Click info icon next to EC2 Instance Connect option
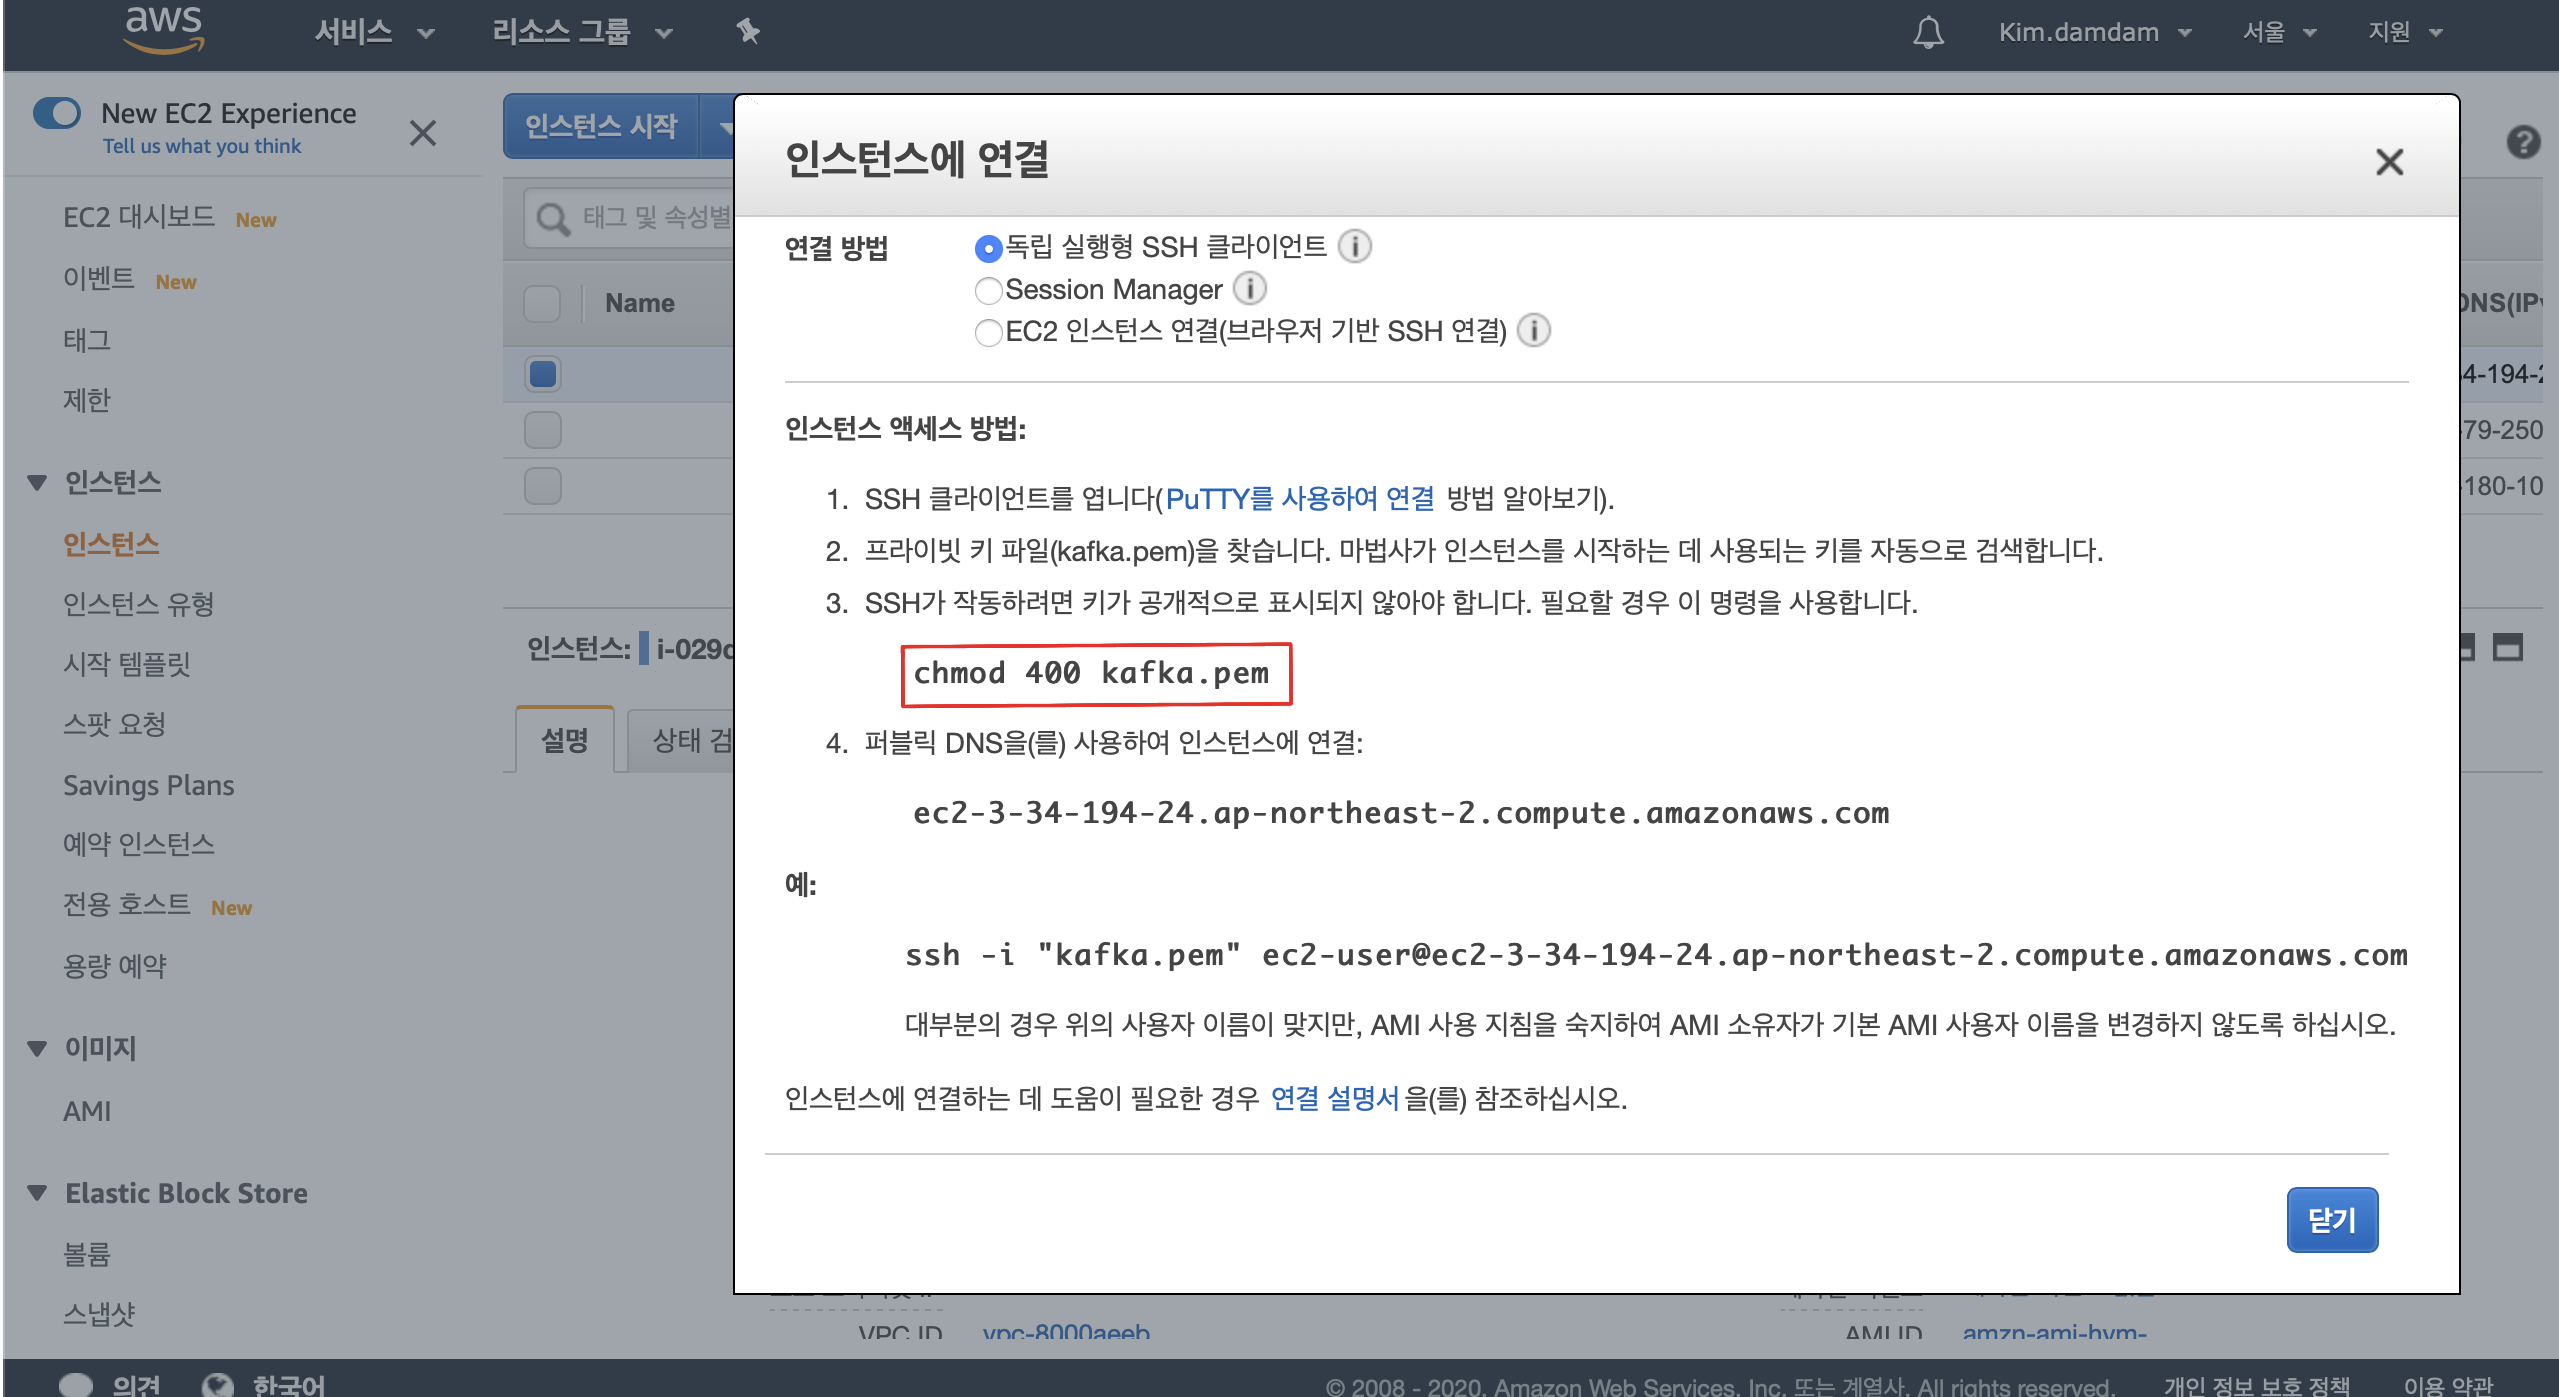 click(1534, 331)
